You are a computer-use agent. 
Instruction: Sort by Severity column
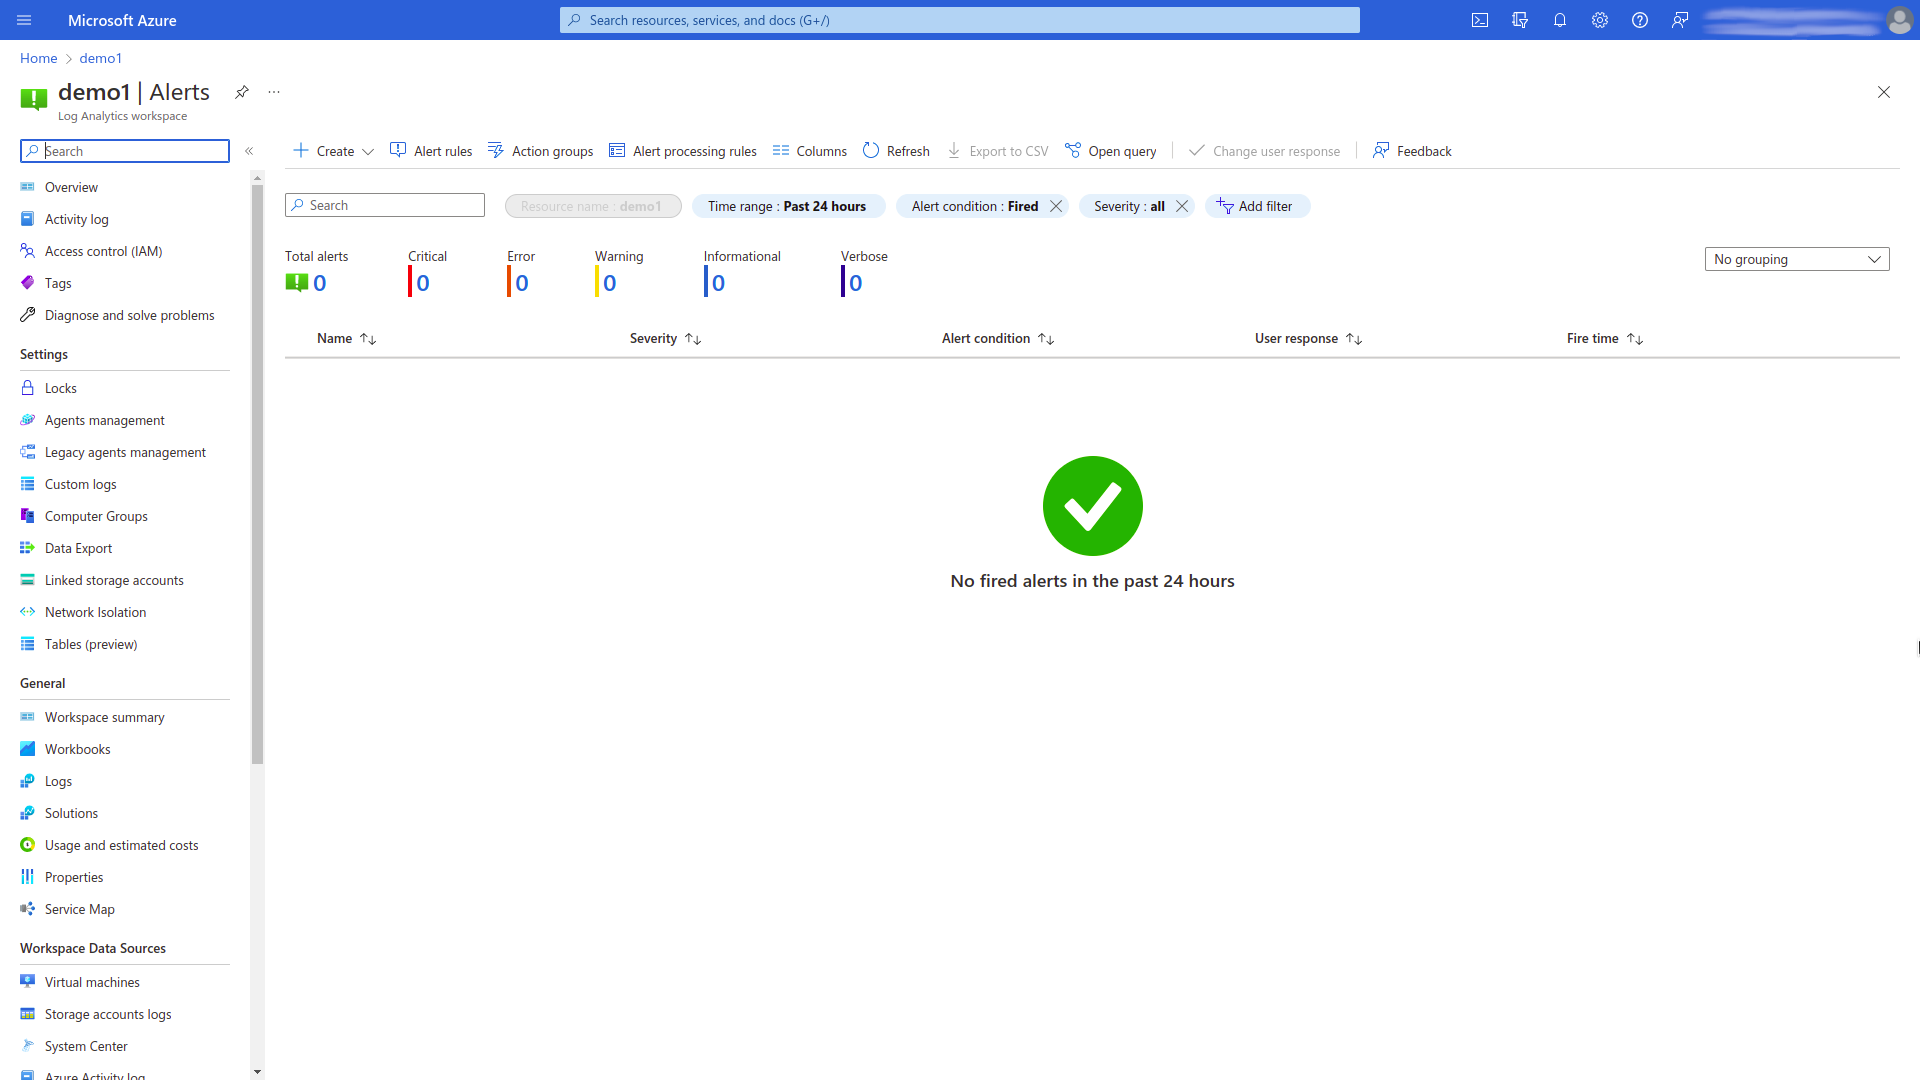pyautogui.click(x=665, y=339)
